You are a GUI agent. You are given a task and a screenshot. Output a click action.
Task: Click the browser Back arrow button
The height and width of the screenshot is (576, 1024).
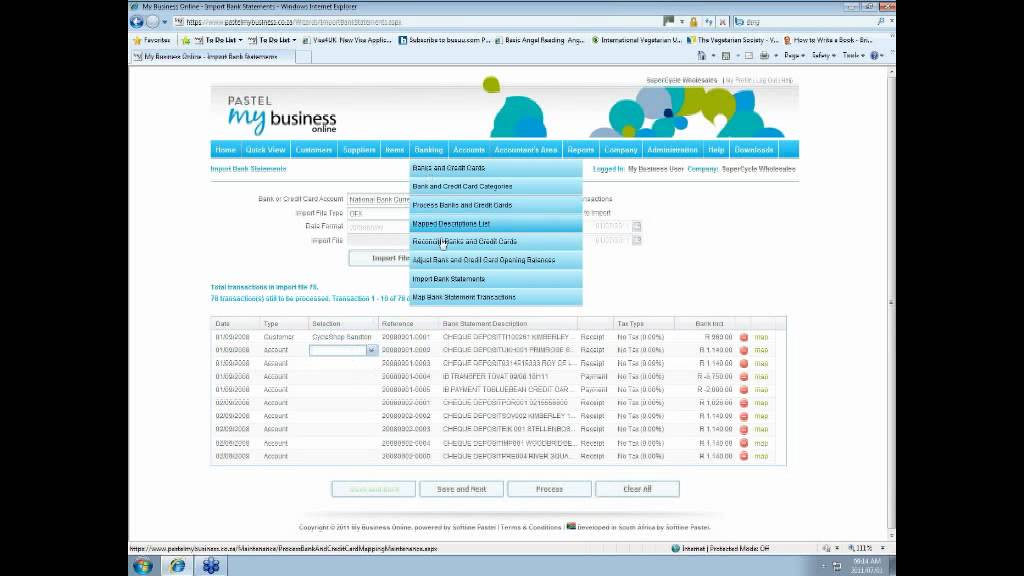(136, 22)
